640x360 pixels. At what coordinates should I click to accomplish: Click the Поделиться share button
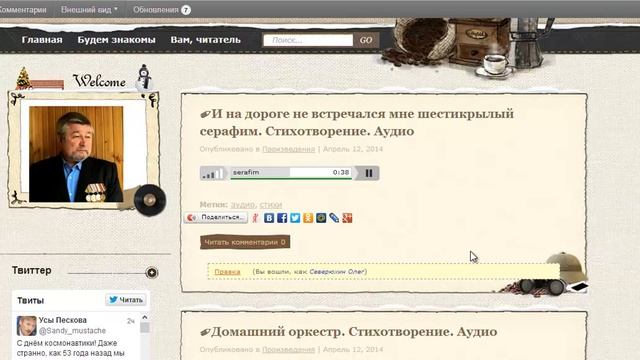tap(216, 218)
